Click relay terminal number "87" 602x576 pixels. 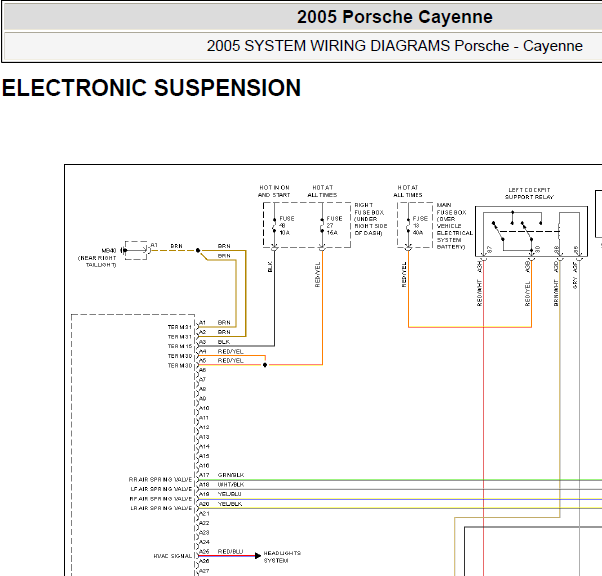pos(489,250)
